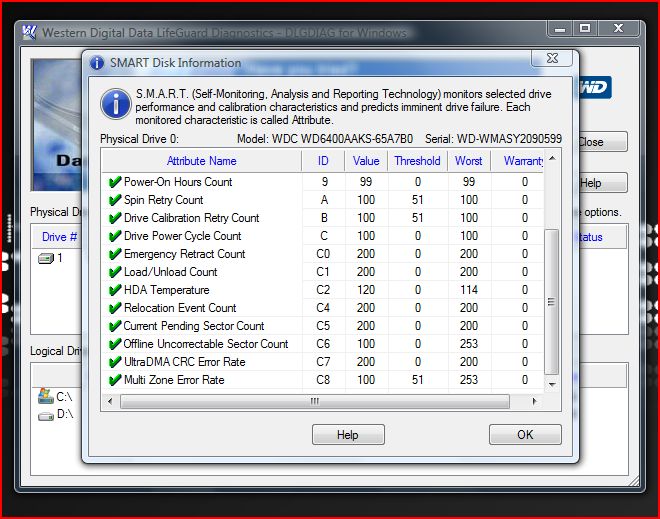
Task: Select the HDA Temperature row text
Action: [x=167, y=290]
